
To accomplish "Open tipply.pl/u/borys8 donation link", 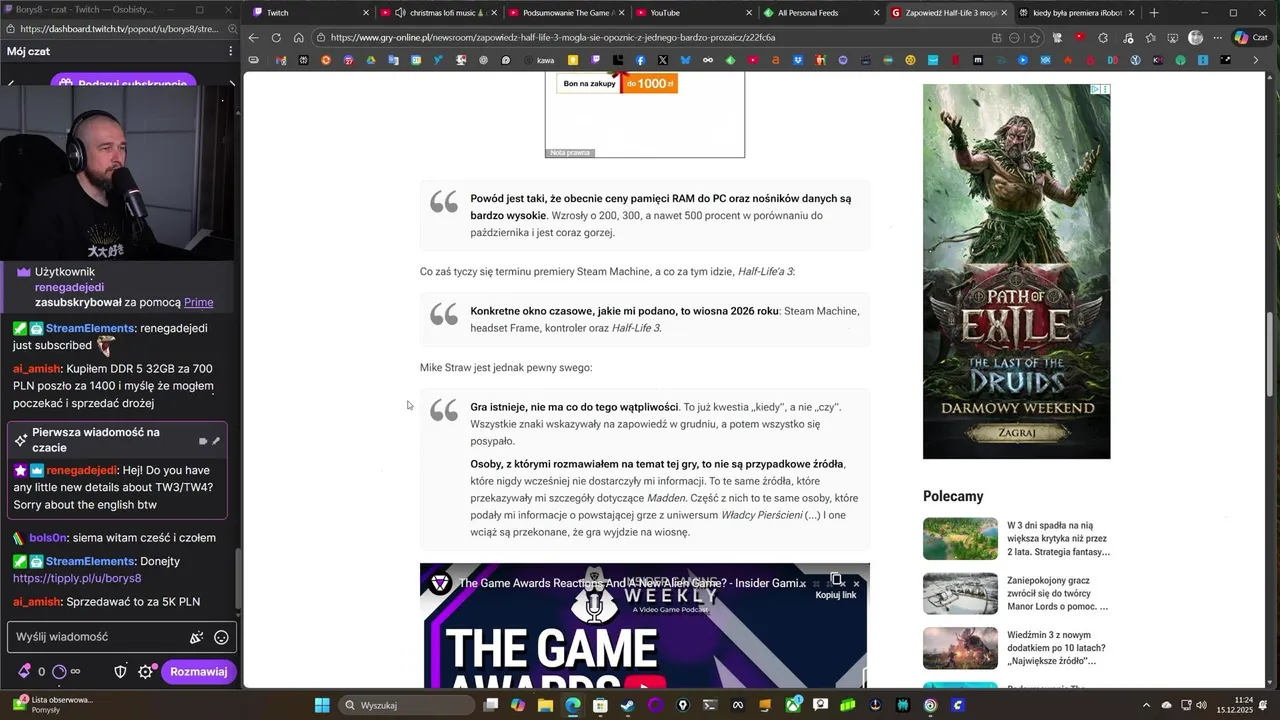I will (77, 578).
